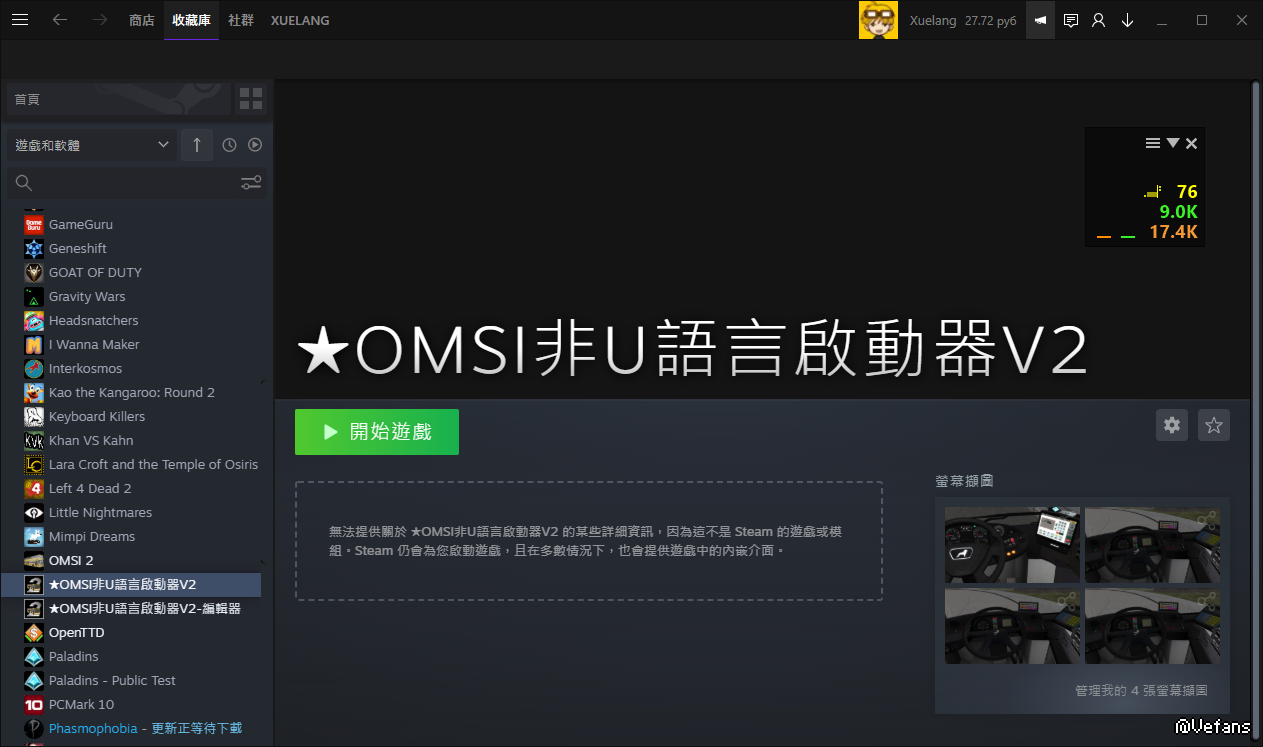Open the first dashboard screenshot thumbnail
This screenshot has height=747, width=1263.
pos(1012,544)
